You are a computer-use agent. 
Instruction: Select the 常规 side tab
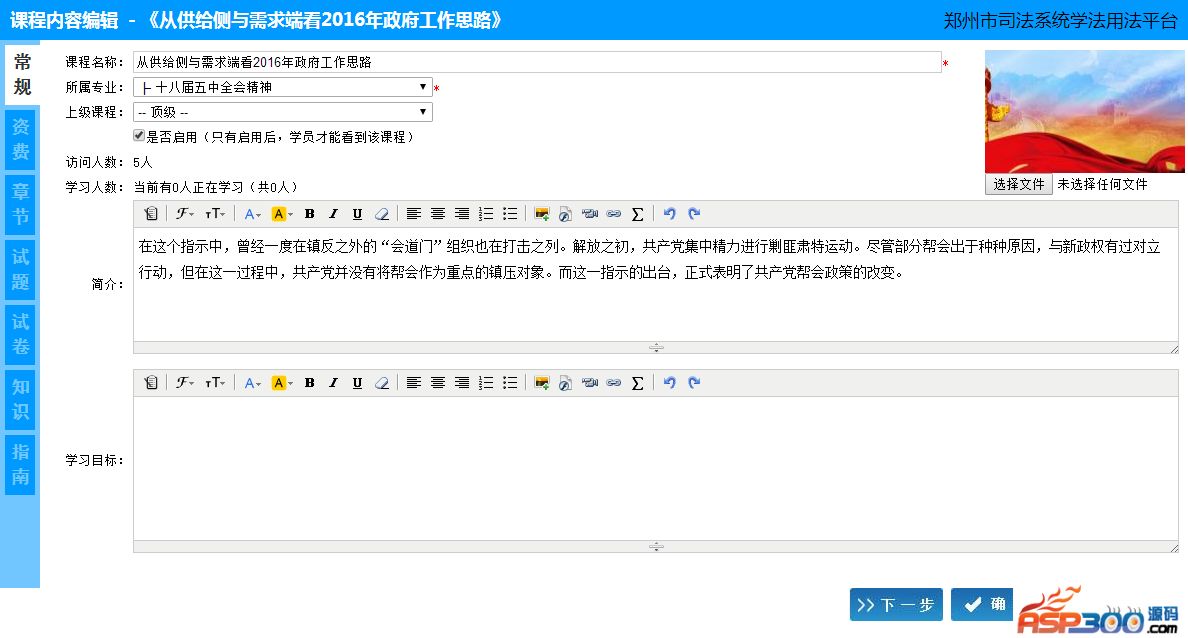point(22,74)
